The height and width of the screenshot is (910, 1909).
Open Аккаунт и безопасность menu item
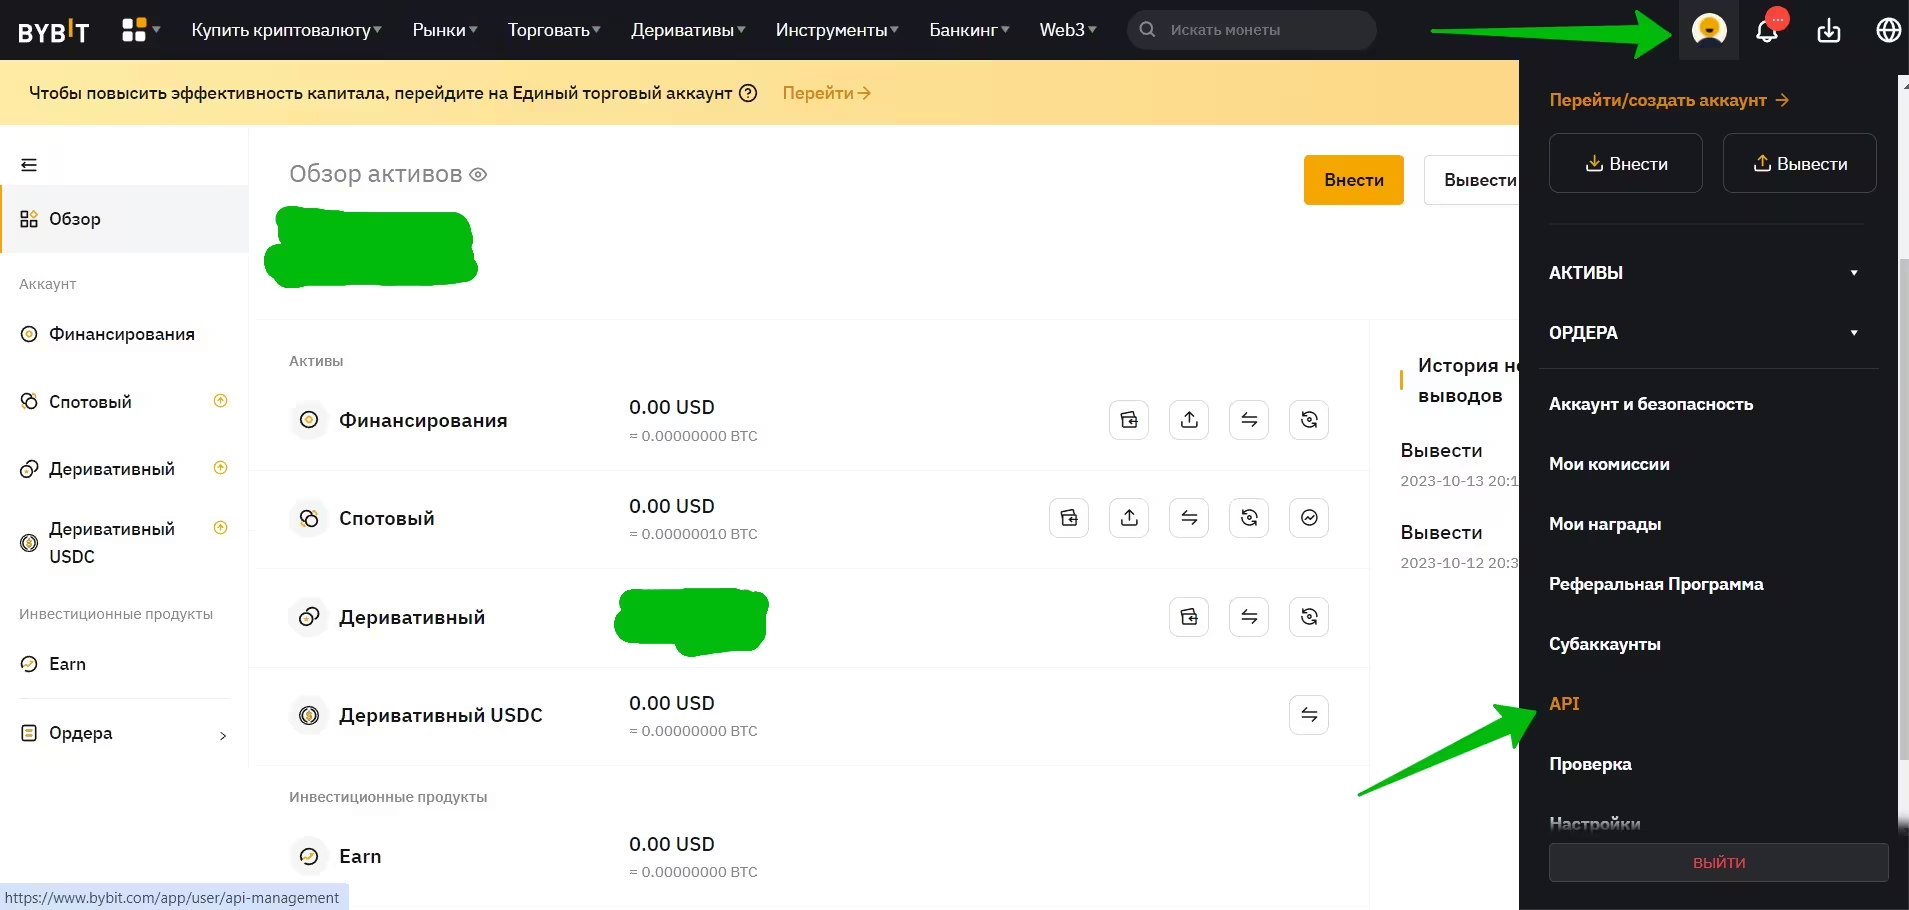click(1651, 404)
